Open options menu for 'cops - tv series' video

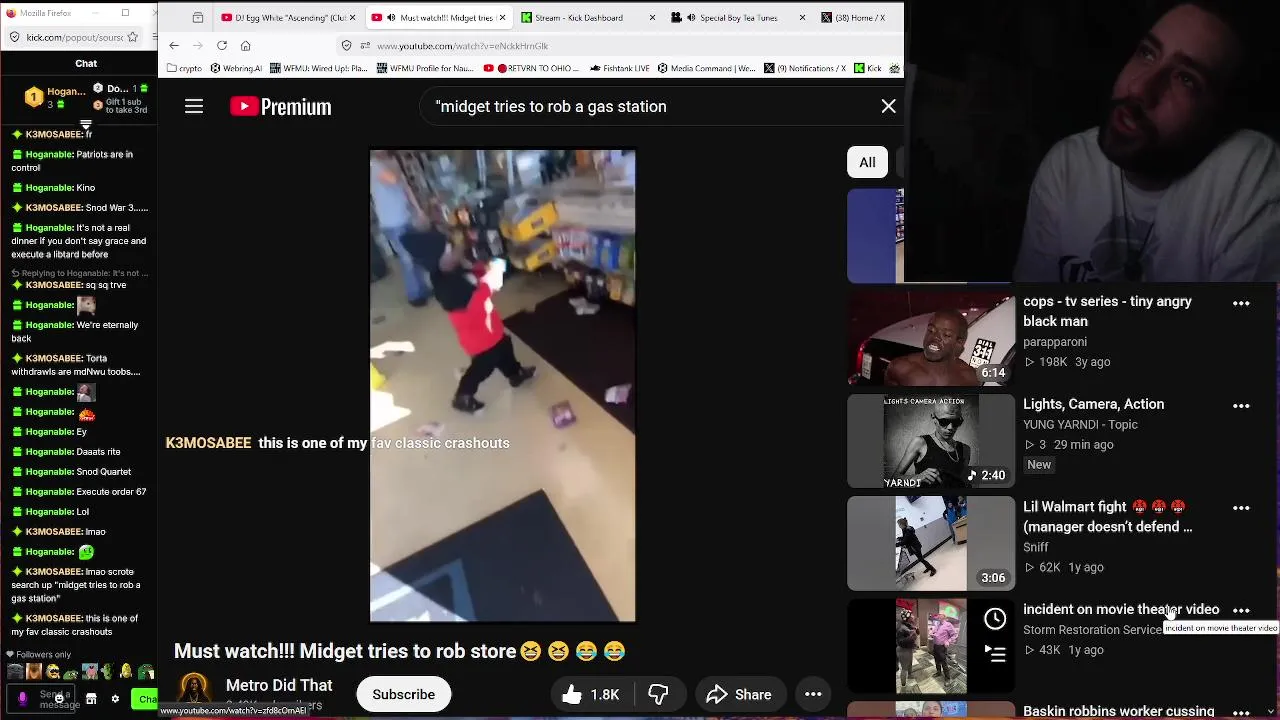pyautogui.click(x=1241, y=303)
